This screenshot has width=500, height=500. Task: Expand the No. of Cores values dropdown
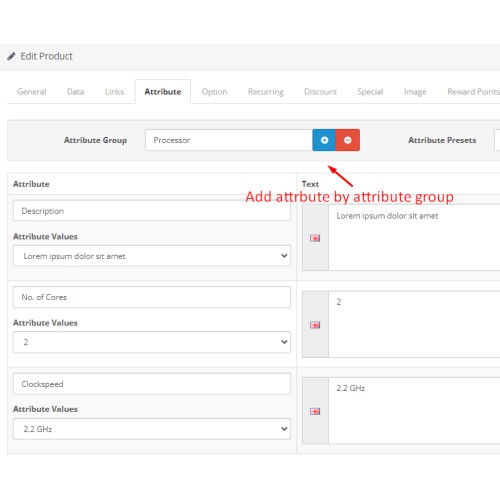[152, 342]
